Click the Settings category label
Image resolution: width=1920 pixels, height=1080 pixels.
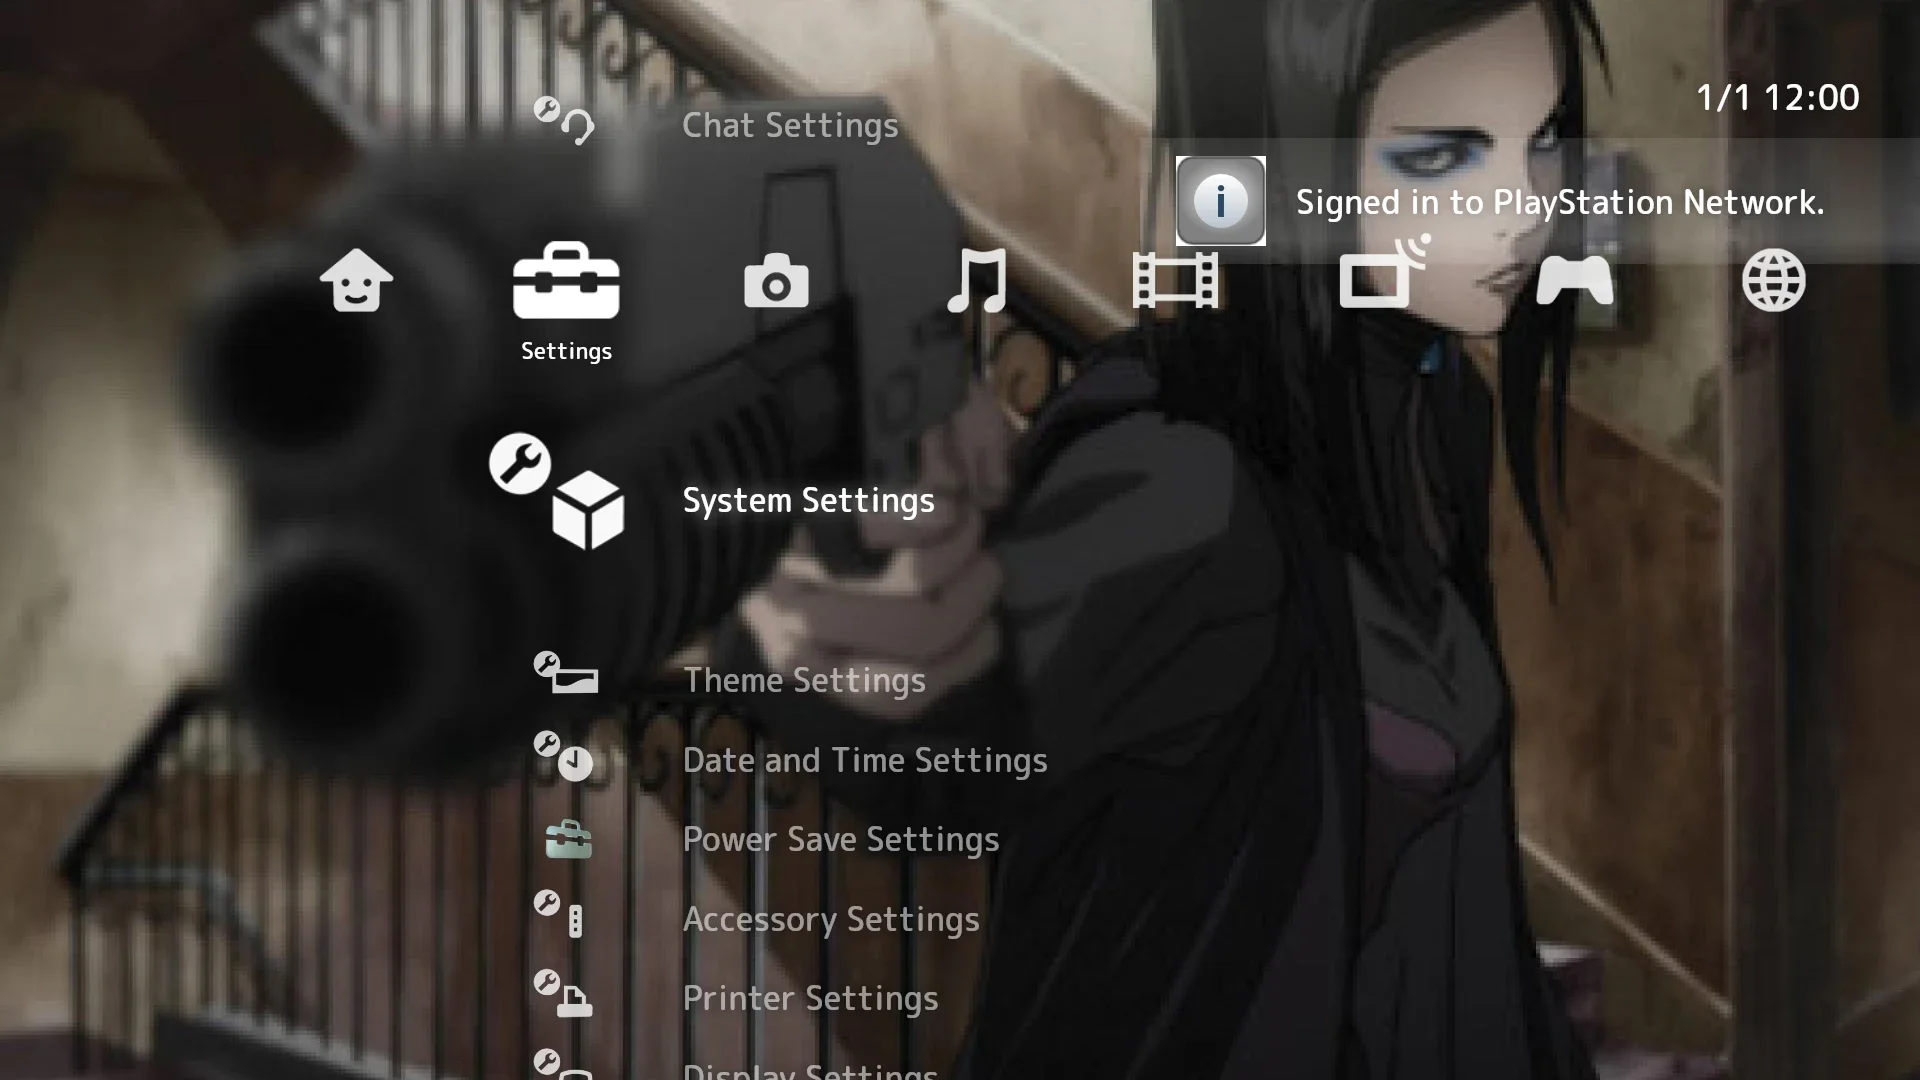point(566,351)
